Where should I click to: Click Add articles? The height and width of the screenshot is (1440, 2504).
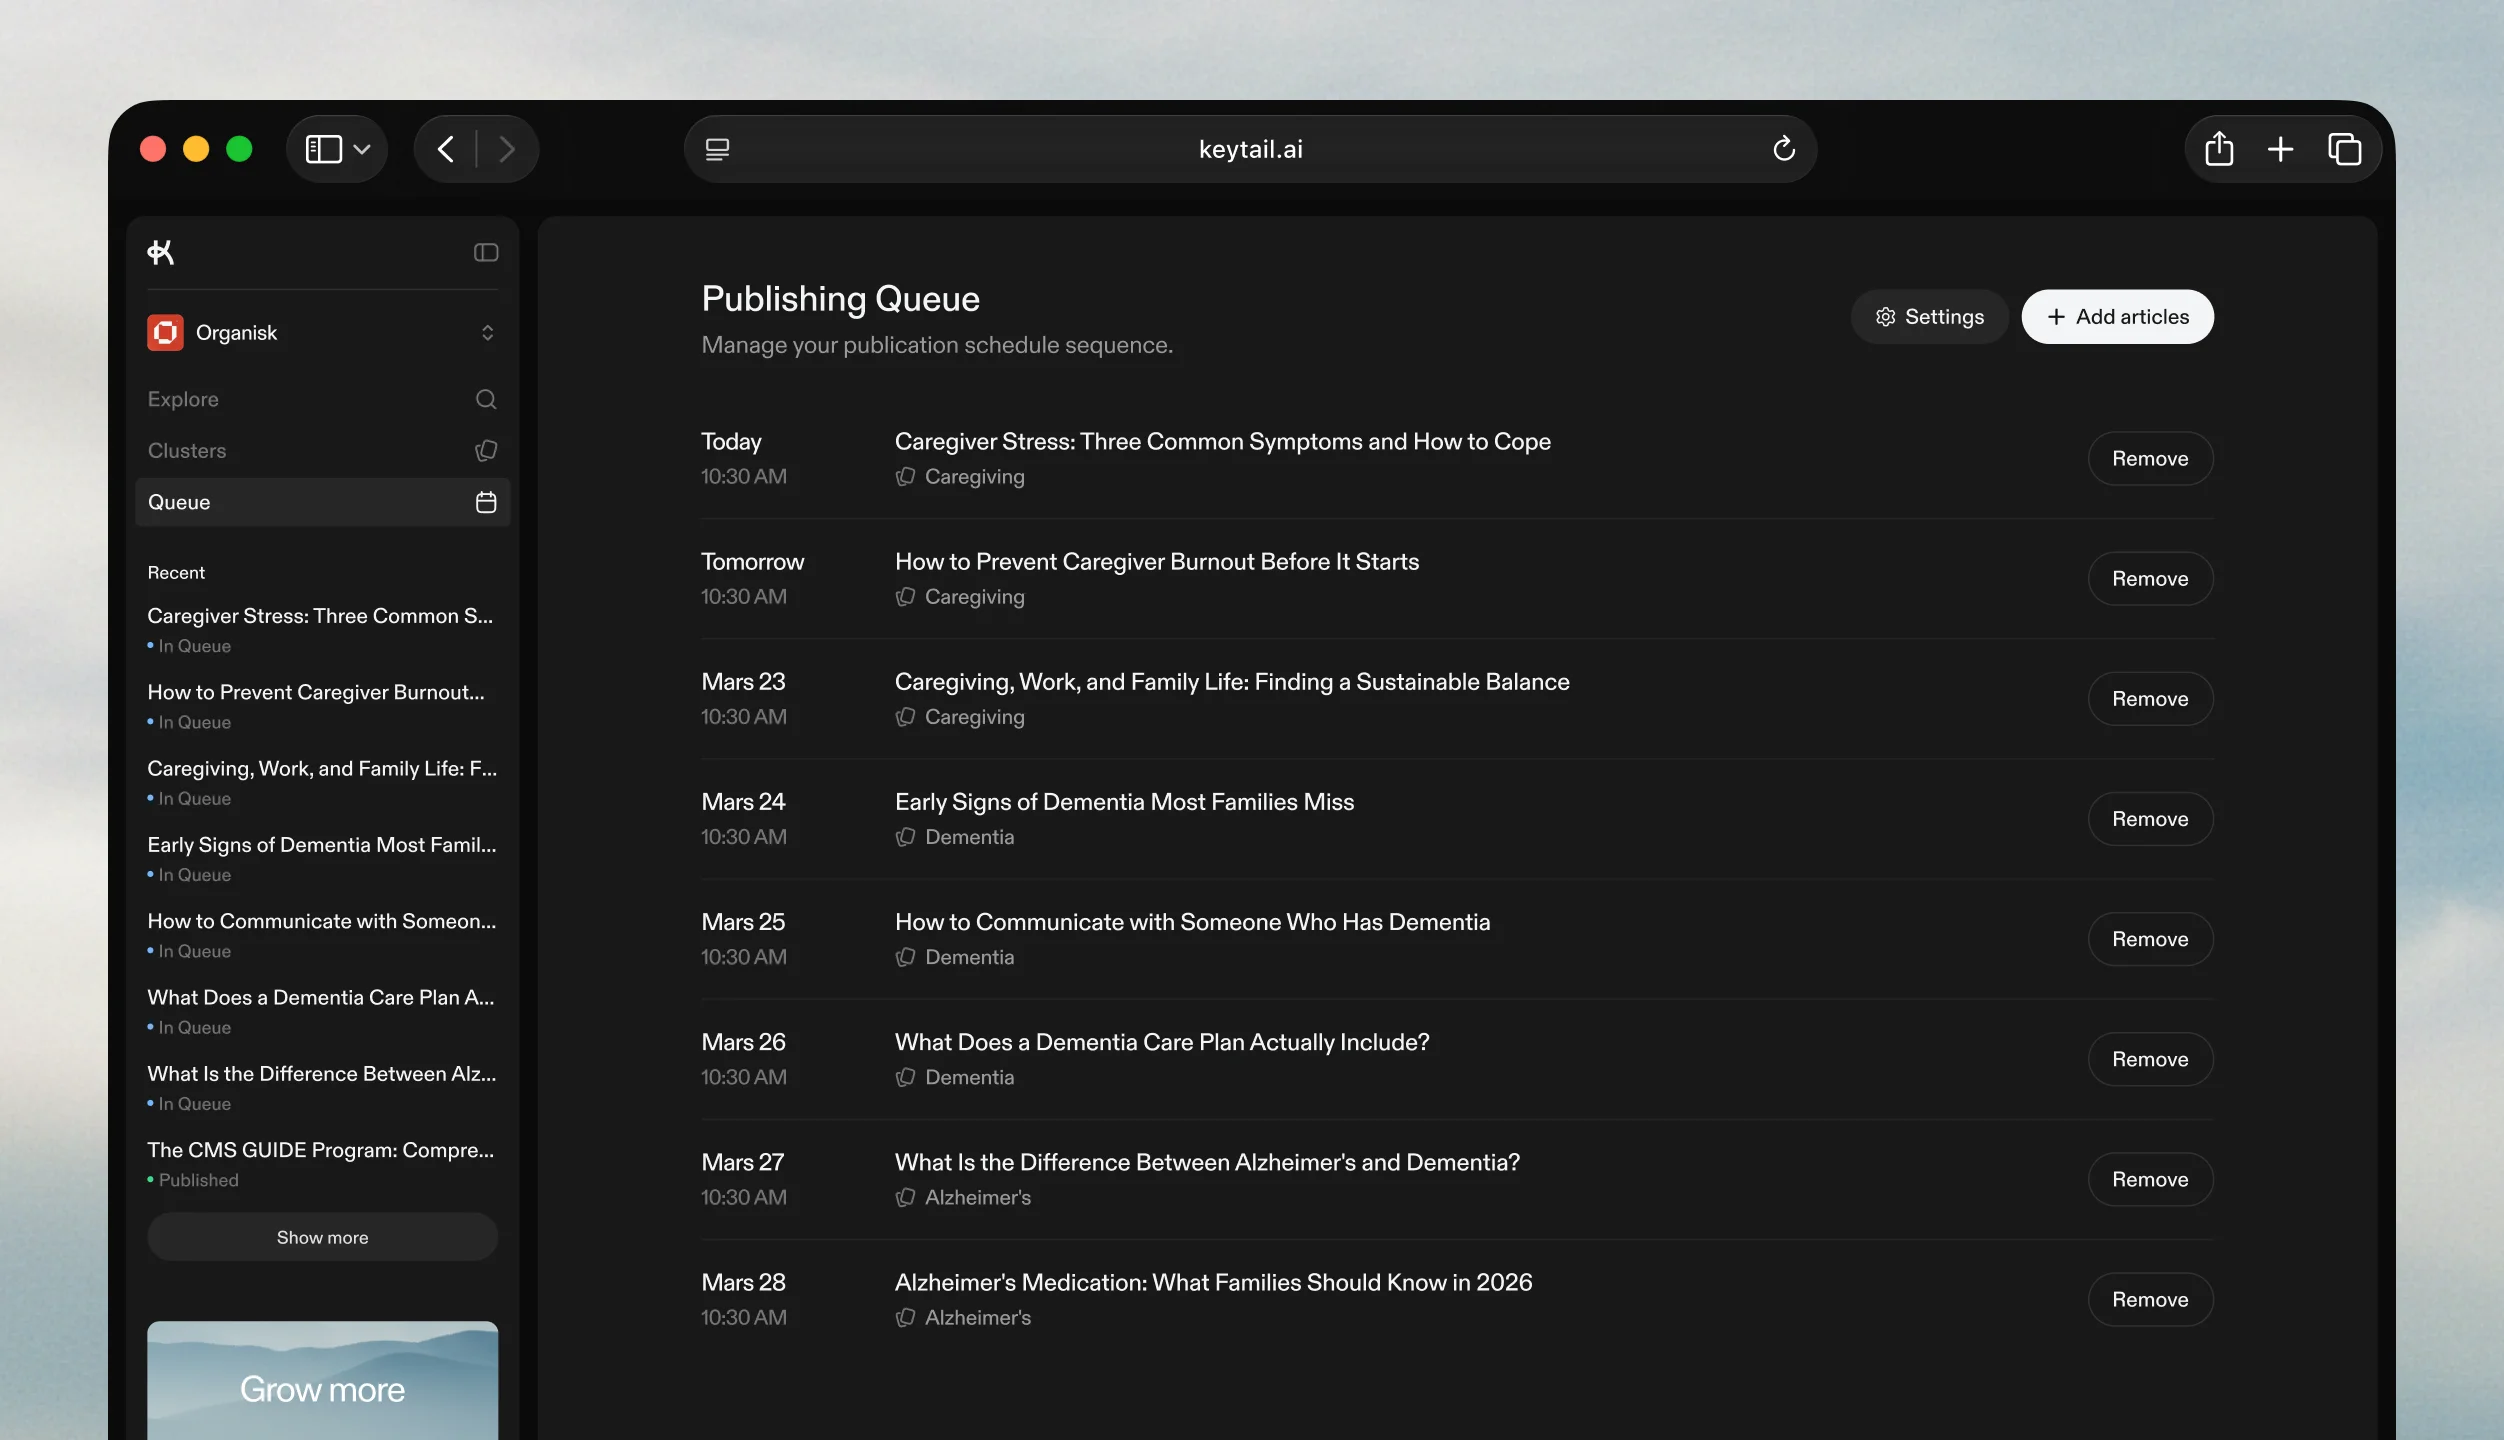[2117, 316]
